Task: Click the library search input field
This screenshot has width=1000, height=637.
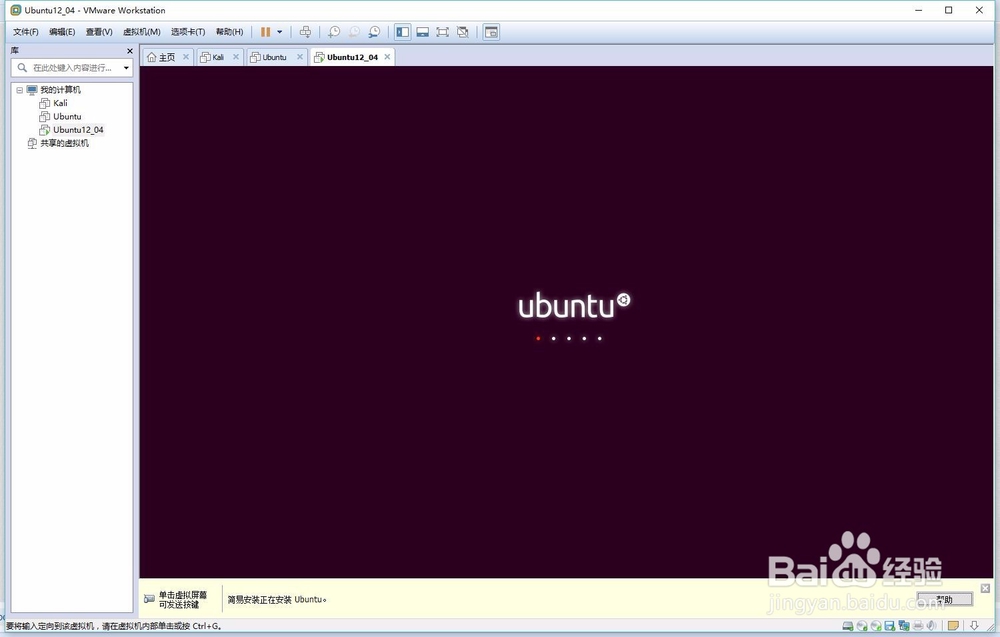Action: (72, 68)
